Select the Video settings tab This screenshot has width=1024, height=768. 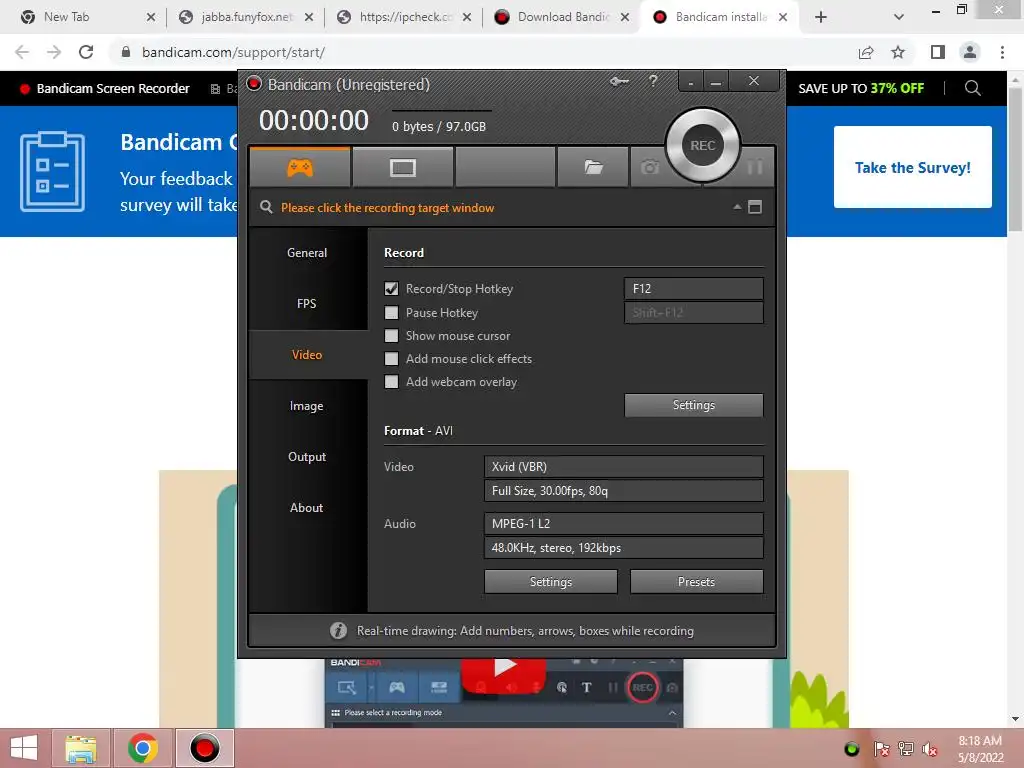coord(307,355)
